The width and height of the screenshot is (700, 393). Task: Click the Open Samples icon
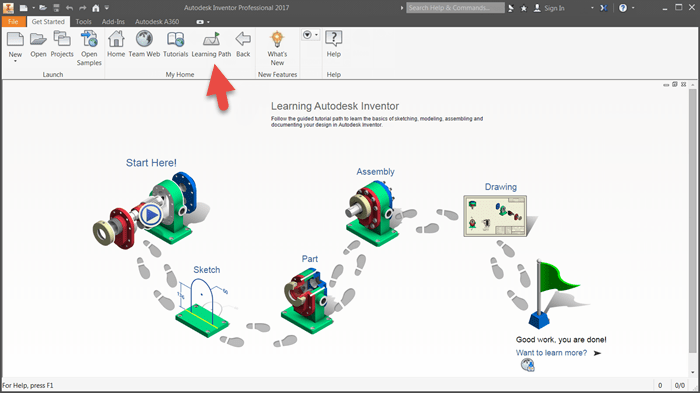89,39
